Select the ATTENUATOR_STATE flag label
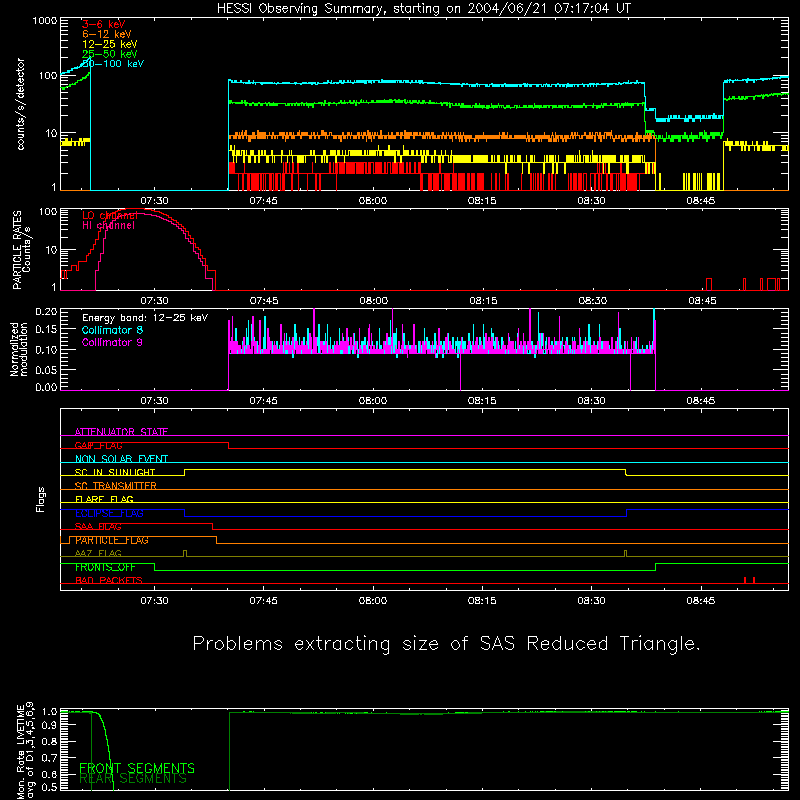800x800 pixels. [121, 432]
